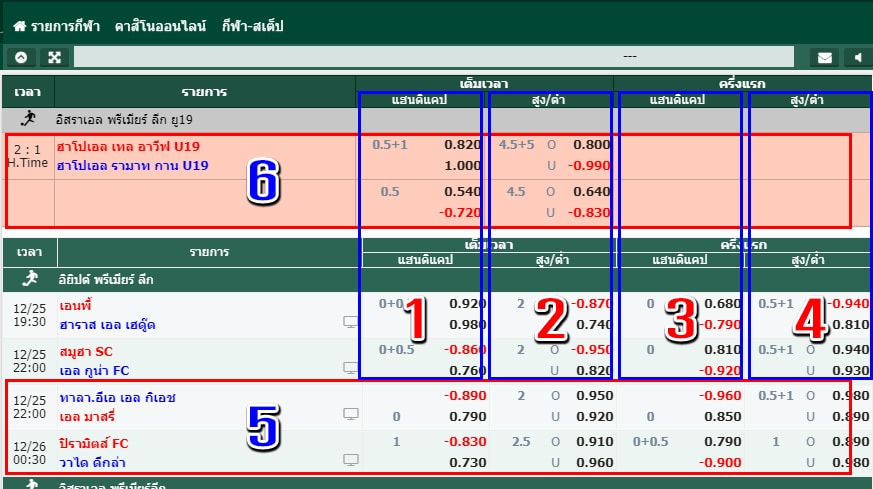Open the mail envelope icon

point(824,57)
